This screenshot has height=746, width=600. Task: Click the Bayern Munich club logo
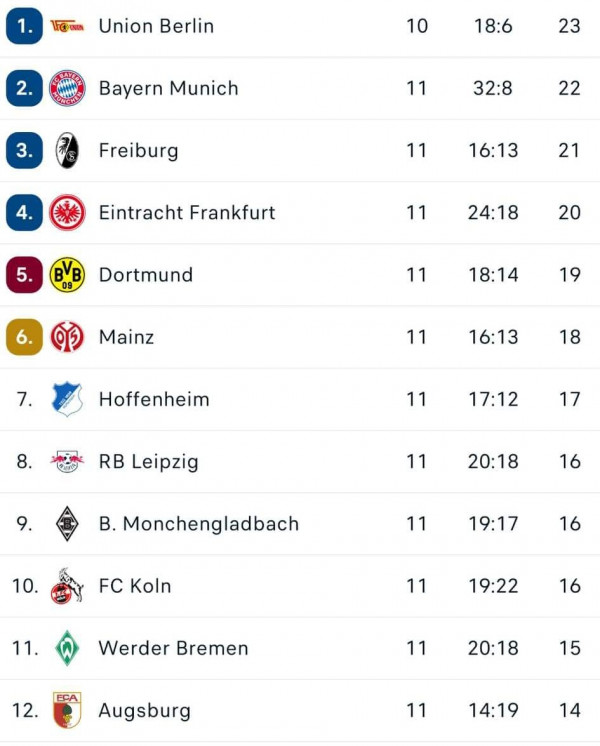point(67,88)
